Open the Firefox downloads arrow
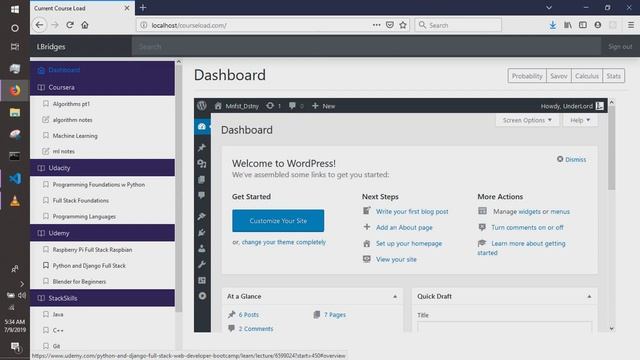Image resolution: width=640 pixels, height=360 pixels. point(553,25)
